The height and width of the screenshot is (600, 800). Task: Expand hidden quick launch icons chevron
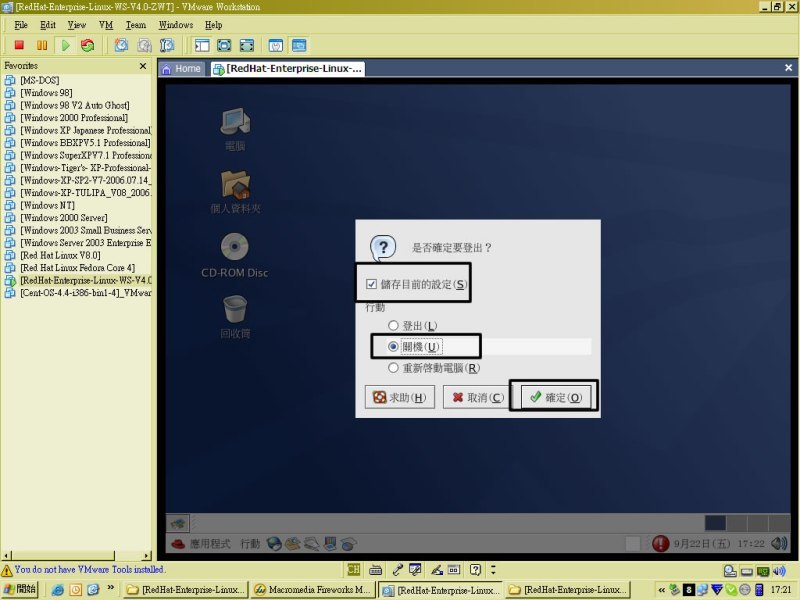click(111, 588)
